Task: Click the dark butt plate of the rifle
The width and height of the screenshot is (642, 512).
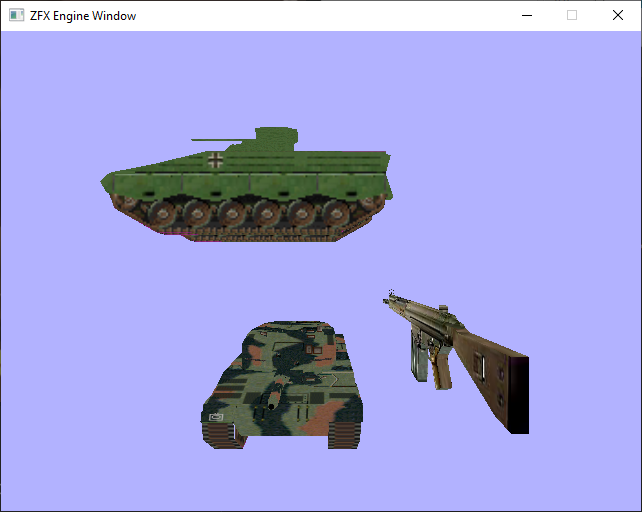Action: click(x=518, y=395)
